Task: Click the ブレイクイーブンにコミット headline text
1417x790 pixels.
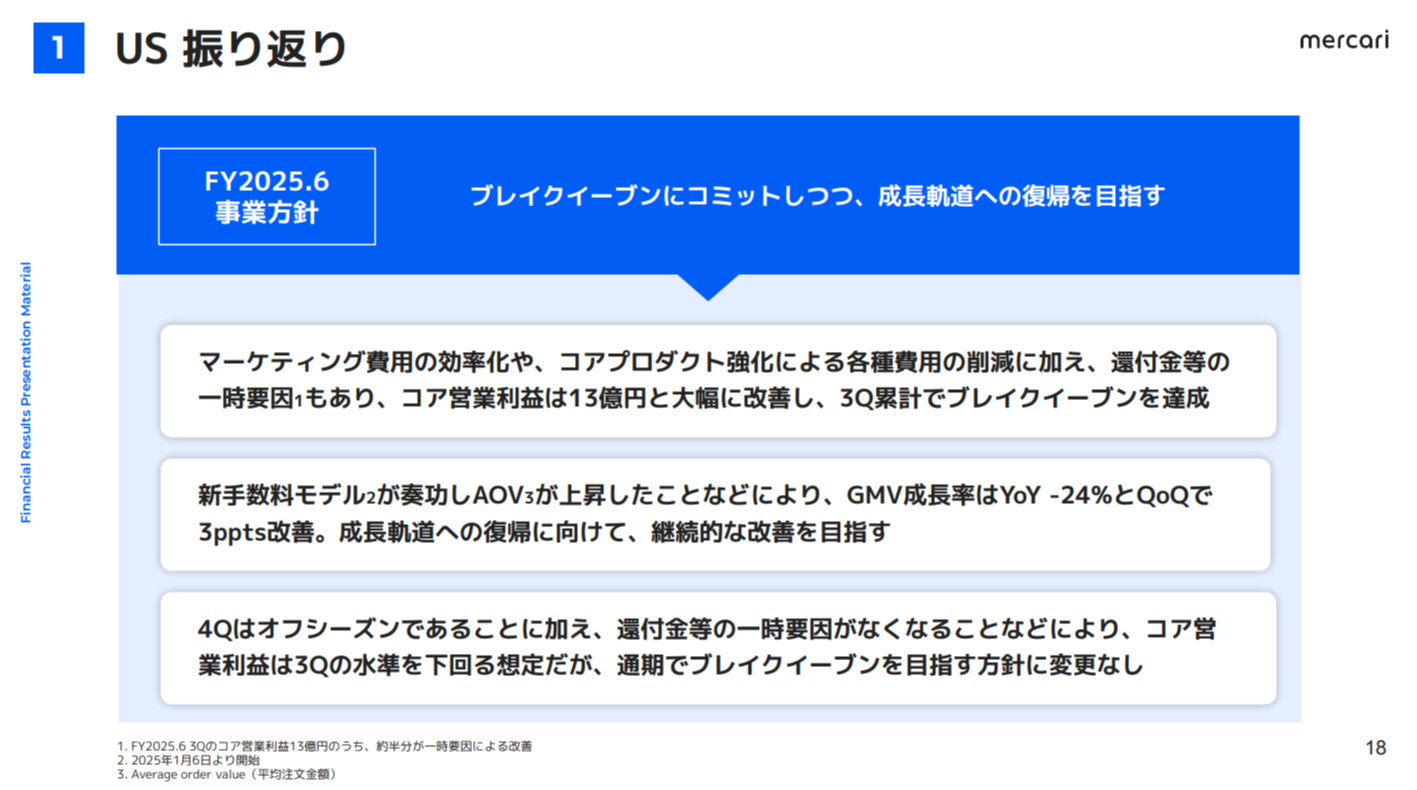Action: (x=817, y=196)
